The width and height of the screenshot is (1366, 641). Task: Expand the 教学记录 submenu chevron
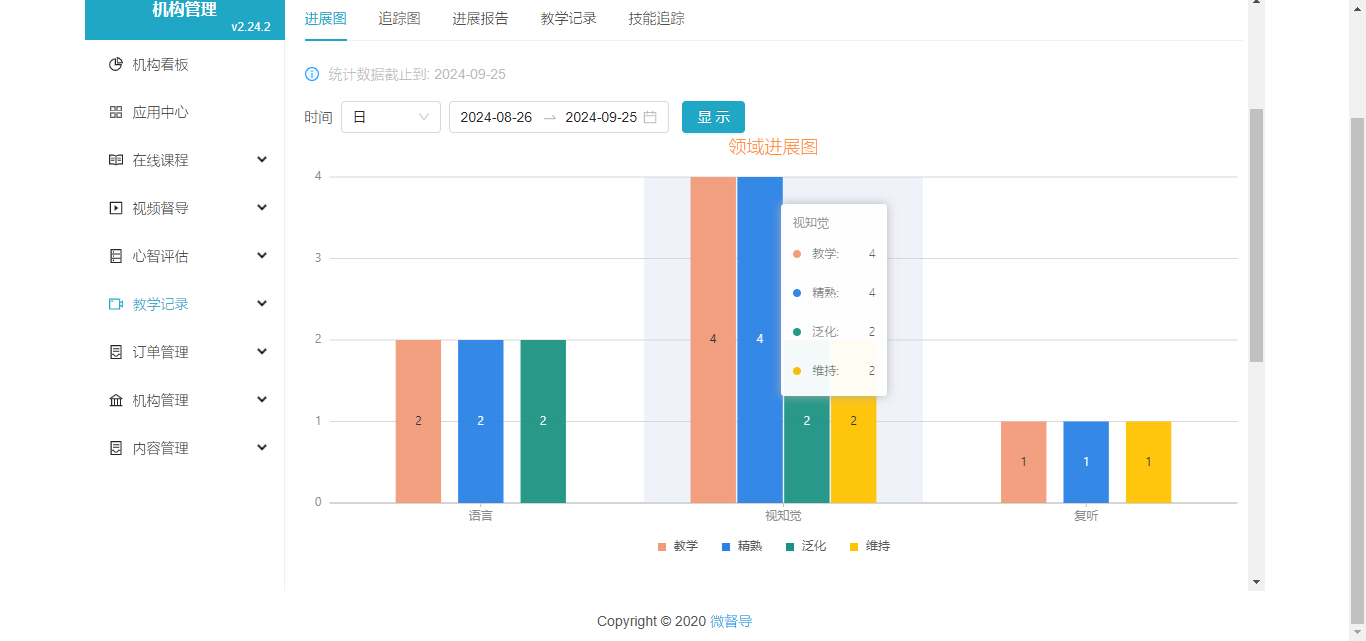262,304
